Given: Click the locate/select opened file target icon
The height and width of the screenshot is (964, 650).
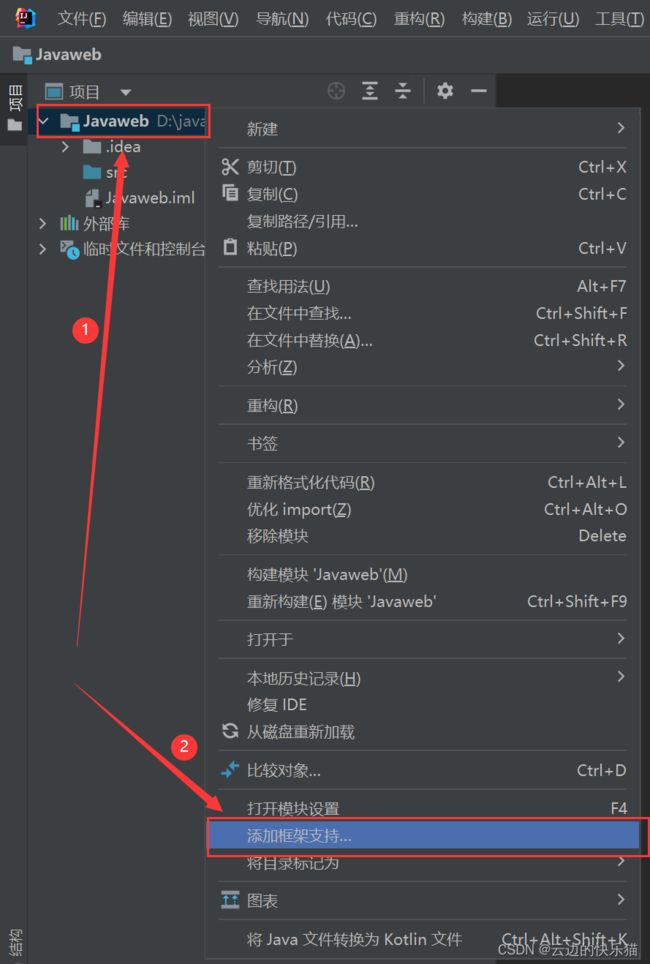Looking at the screenshot, I should click(x=336, y=92).
